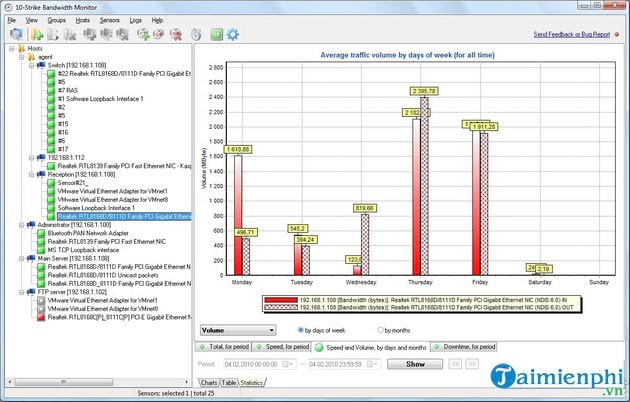Click the edit sensor clock toolbar icon
The image size is (630, 402).
pyautogui.click(x=159, y=35)
